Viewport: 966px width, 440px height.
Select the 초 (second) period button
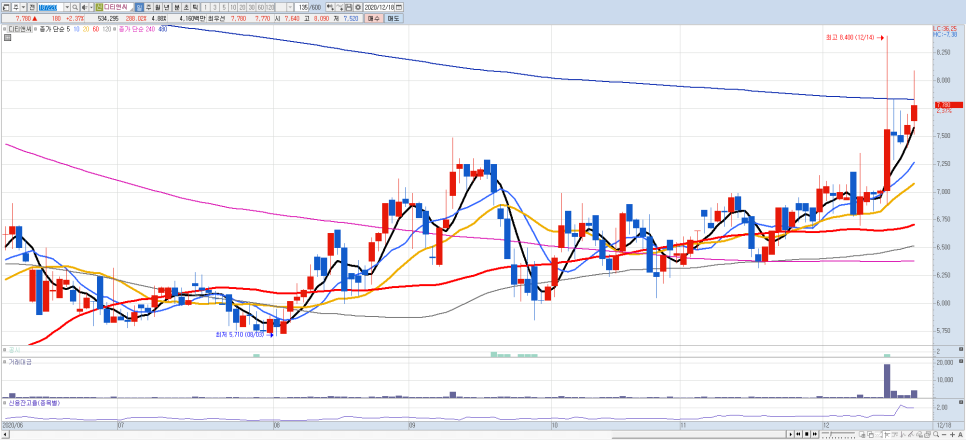click(186, 7)
